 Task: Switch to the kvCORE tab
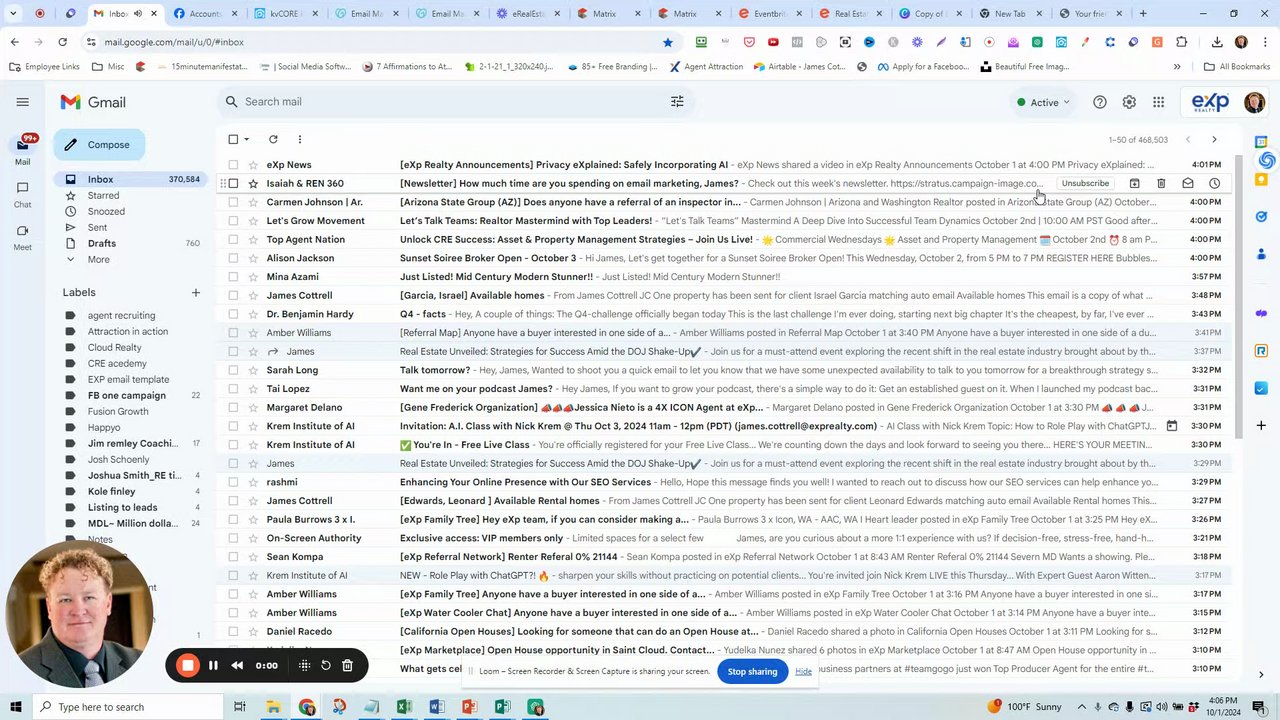(288, 14)
